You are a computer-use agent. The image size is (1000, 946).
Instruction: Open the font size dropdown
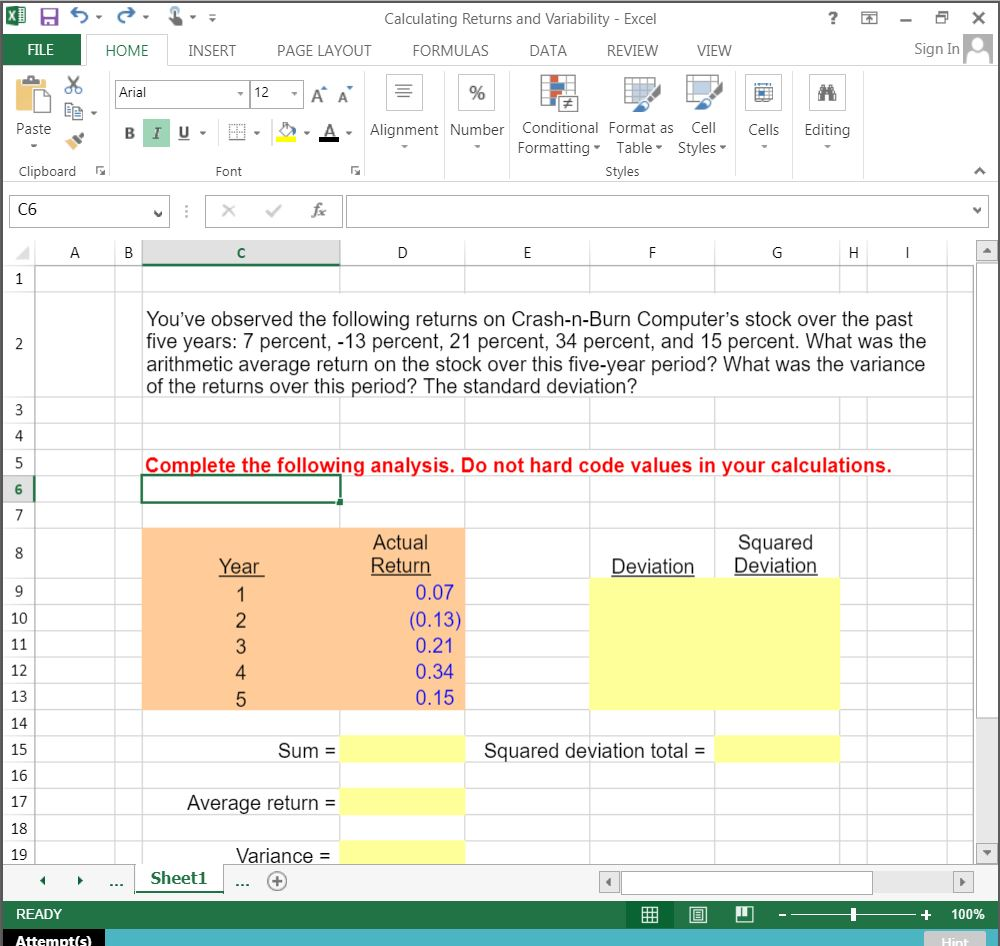pos(295,92)
